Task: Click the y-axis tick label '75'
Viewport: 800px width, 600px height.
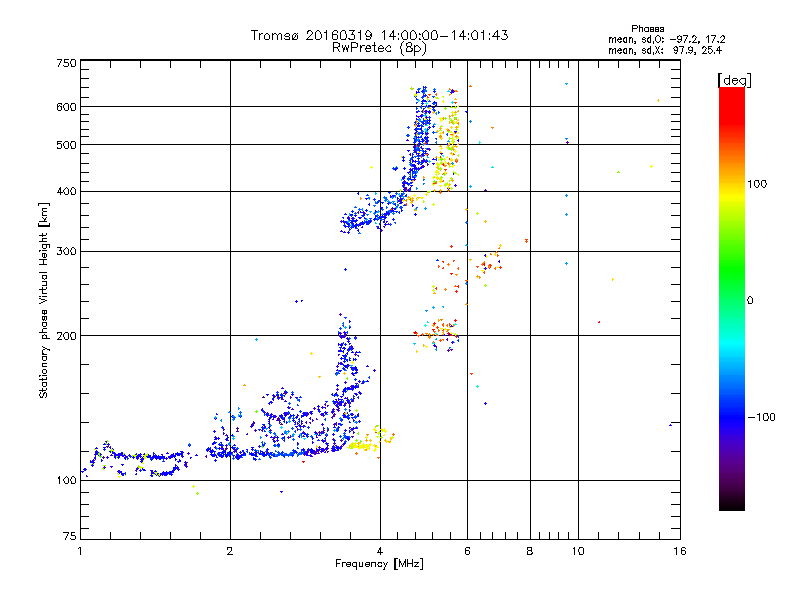Action: [70, 536]
